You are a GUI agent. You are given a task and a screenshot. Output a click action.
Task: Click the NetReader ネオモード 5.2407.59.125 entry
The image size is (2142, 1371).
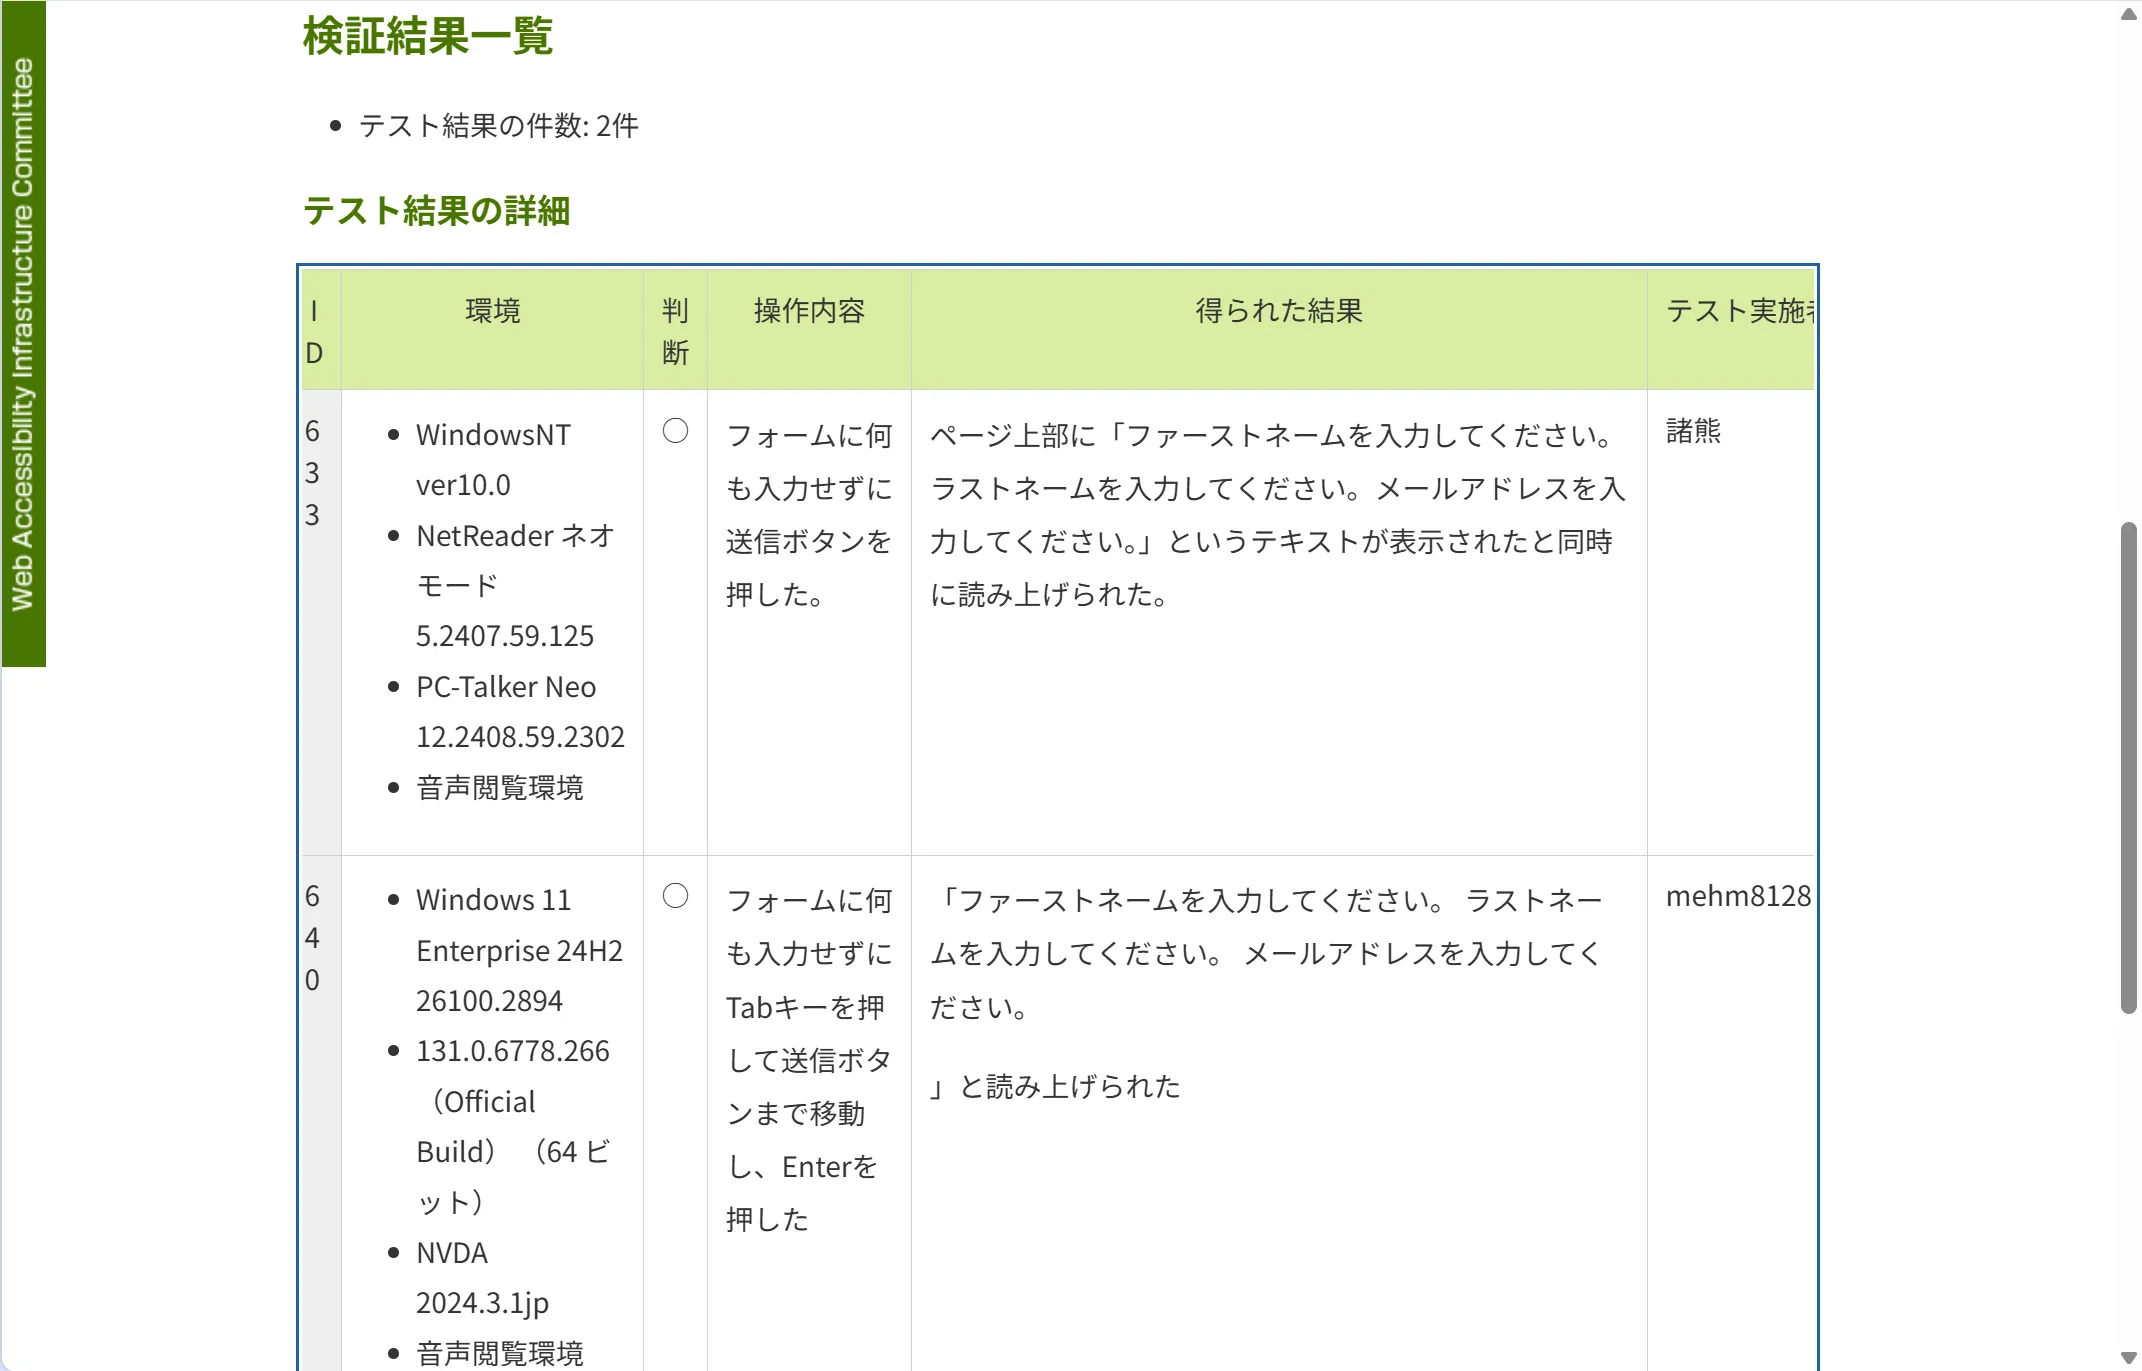pyautogui.click(x=516, y=586)
